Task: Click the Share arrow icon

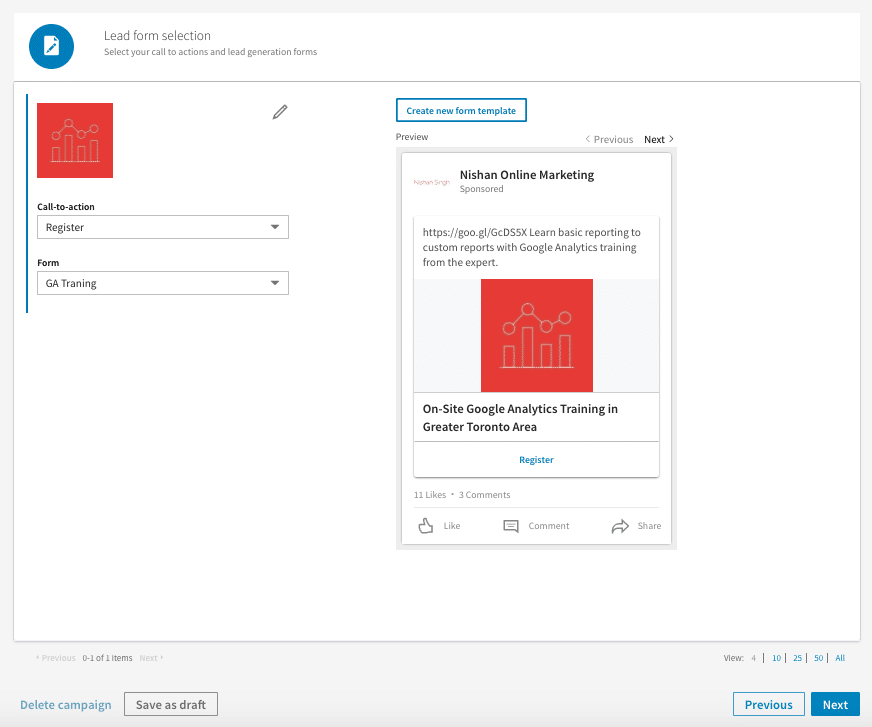Action: (x=620, y=526)
